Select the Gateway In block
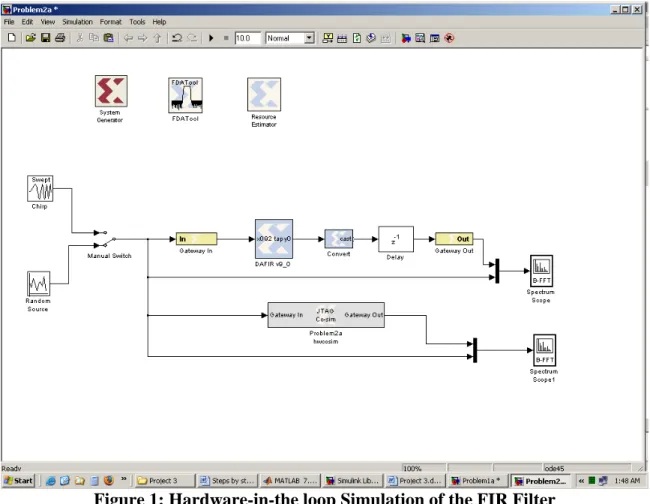The height and width of the screenshot is (504, 650). pyautogui.click(x=196, y=239)
